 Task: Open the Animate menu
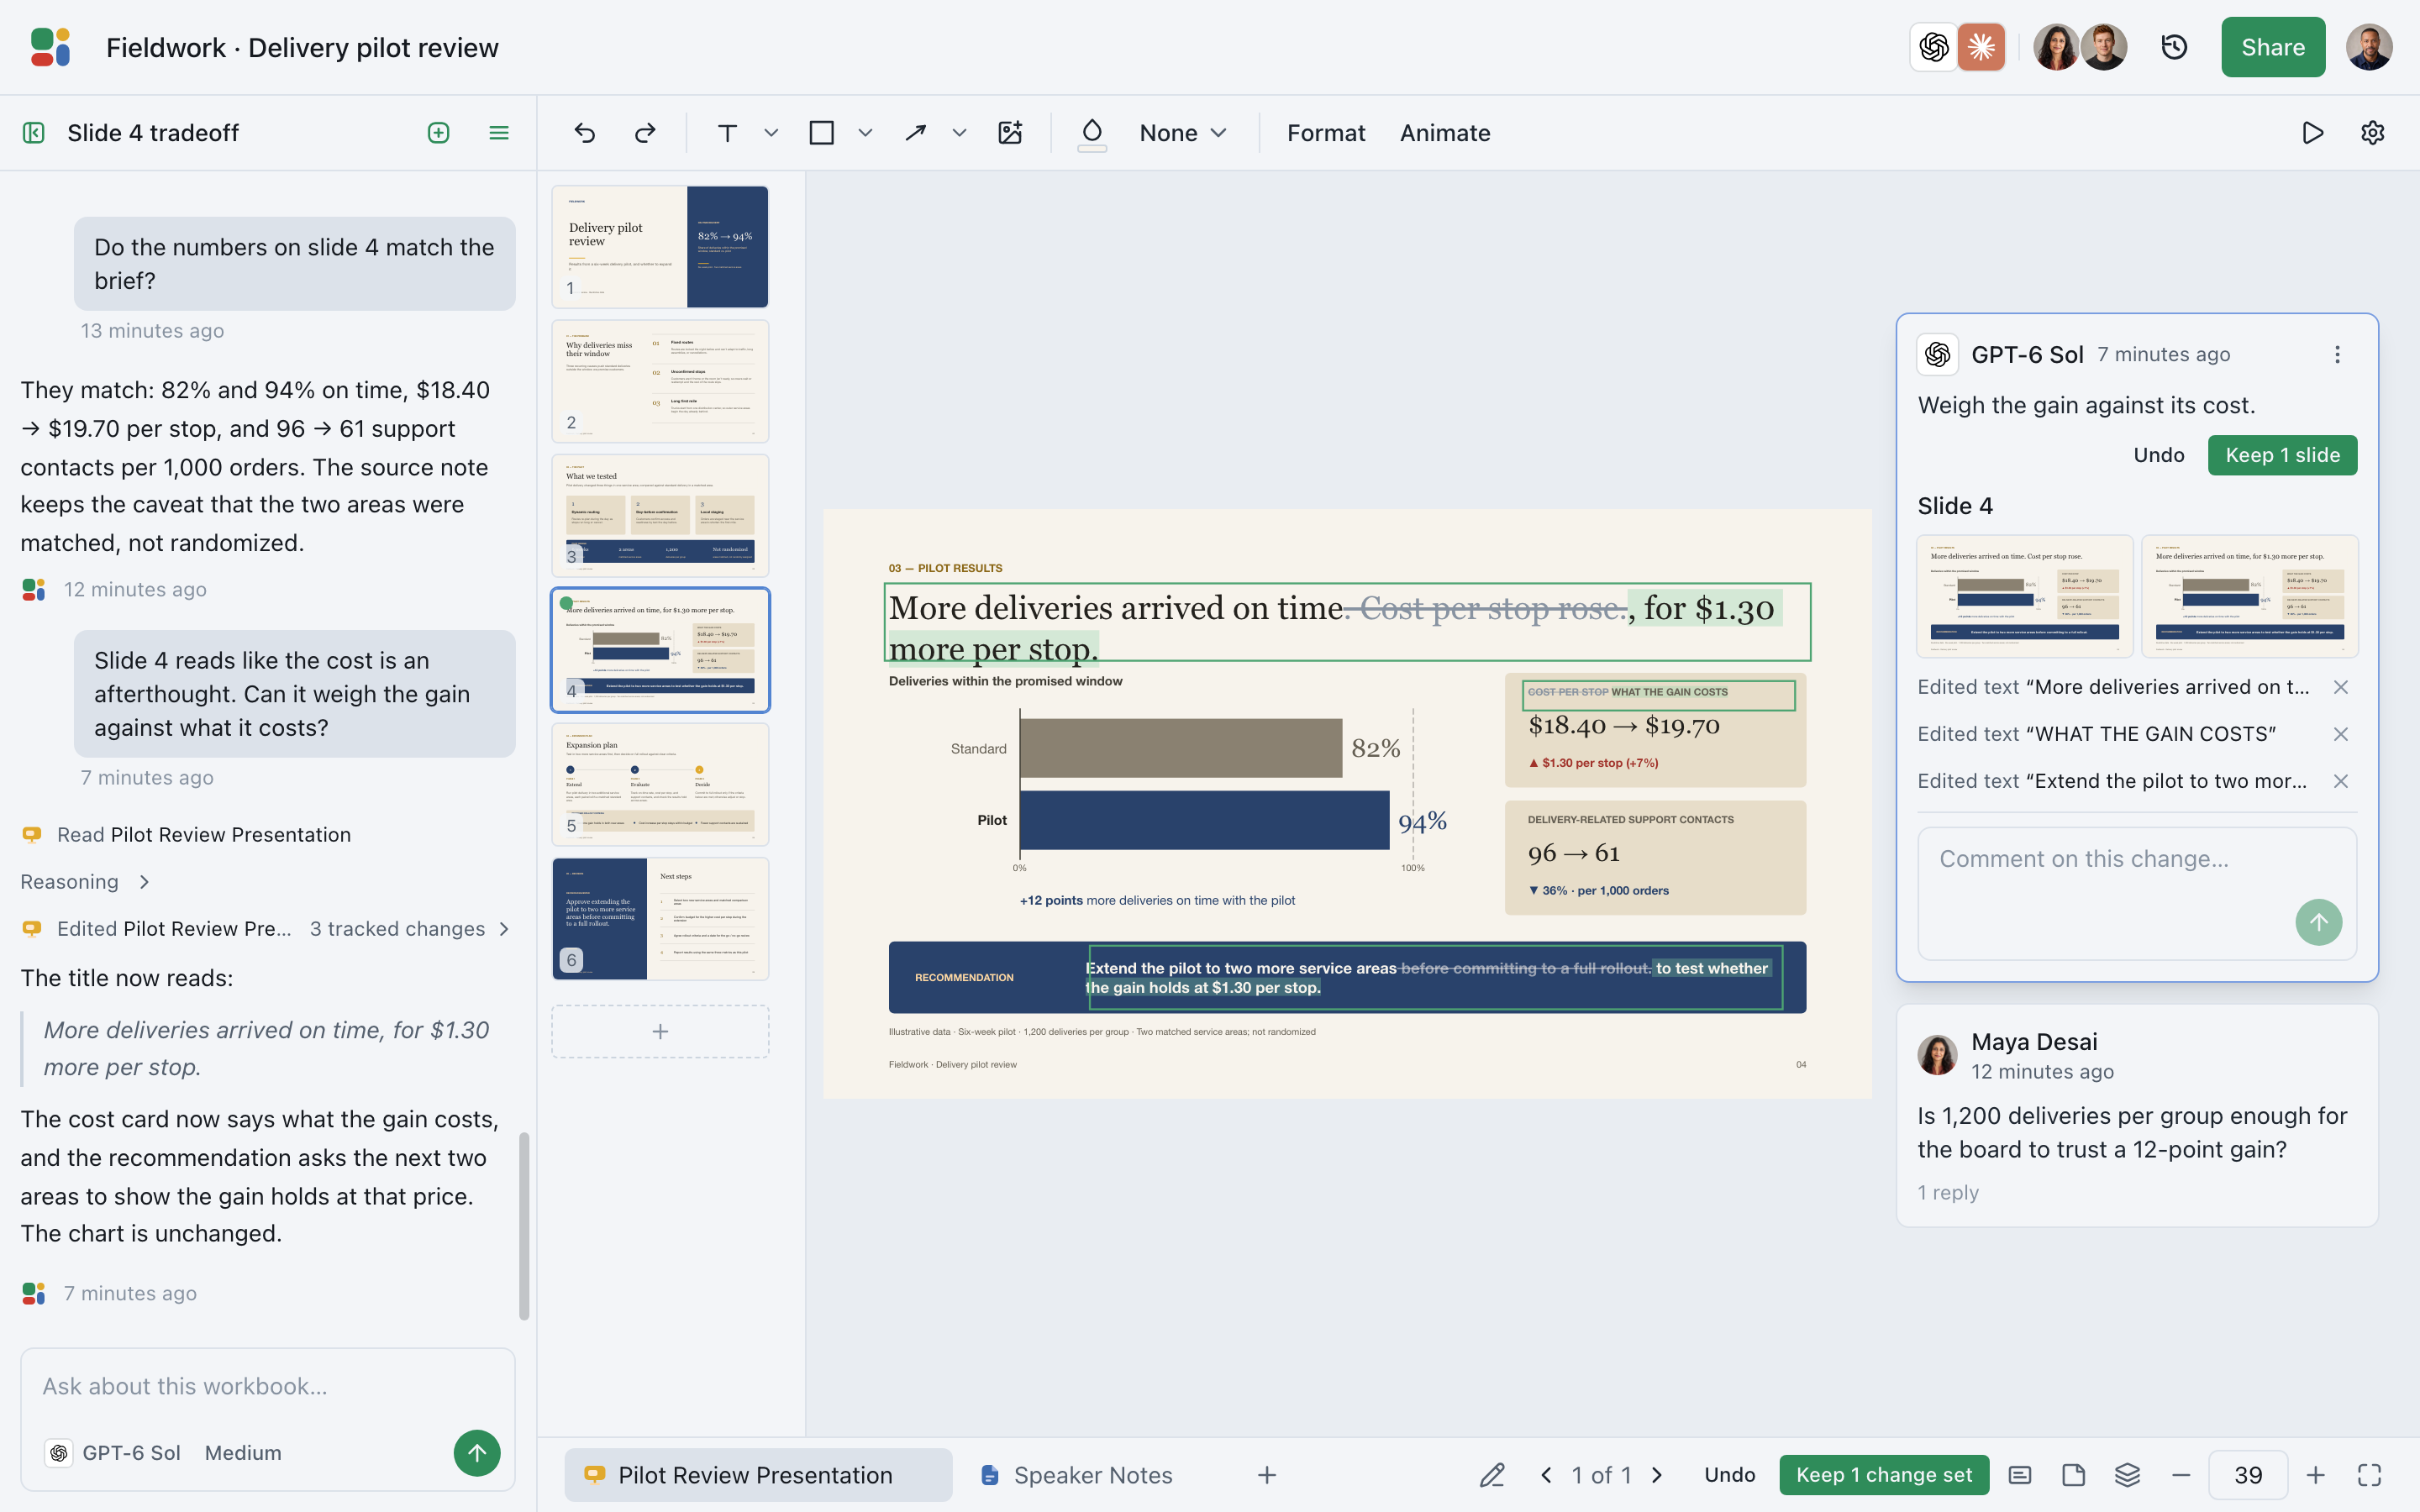coord(1445,133)
